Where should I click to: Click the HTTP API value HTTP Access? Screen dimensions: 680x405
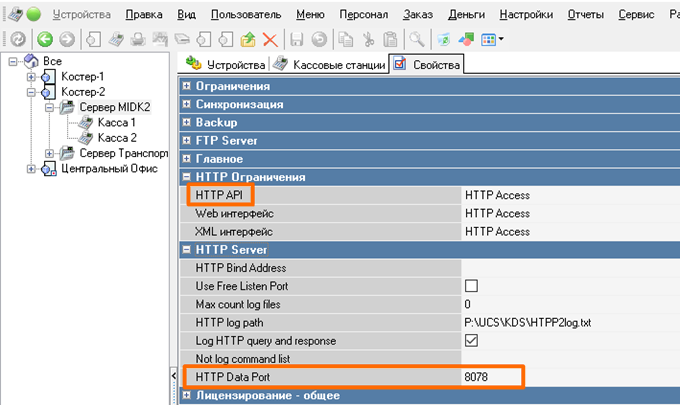coord(497,195)
